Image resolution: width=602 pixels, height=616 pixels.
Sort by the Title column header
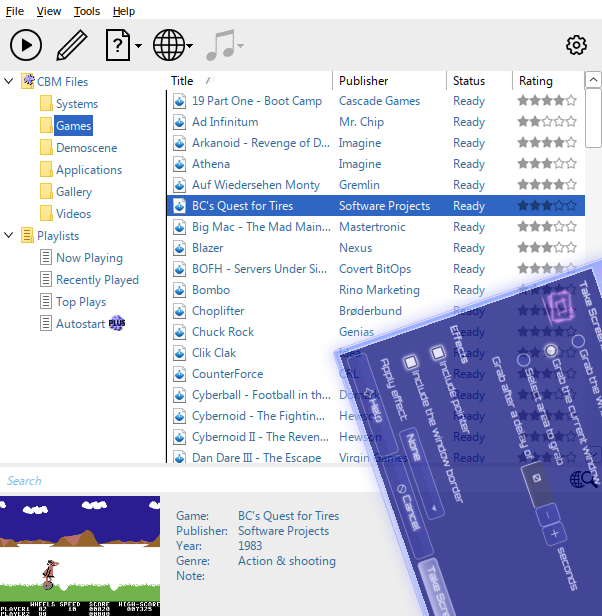coord(250,81)
